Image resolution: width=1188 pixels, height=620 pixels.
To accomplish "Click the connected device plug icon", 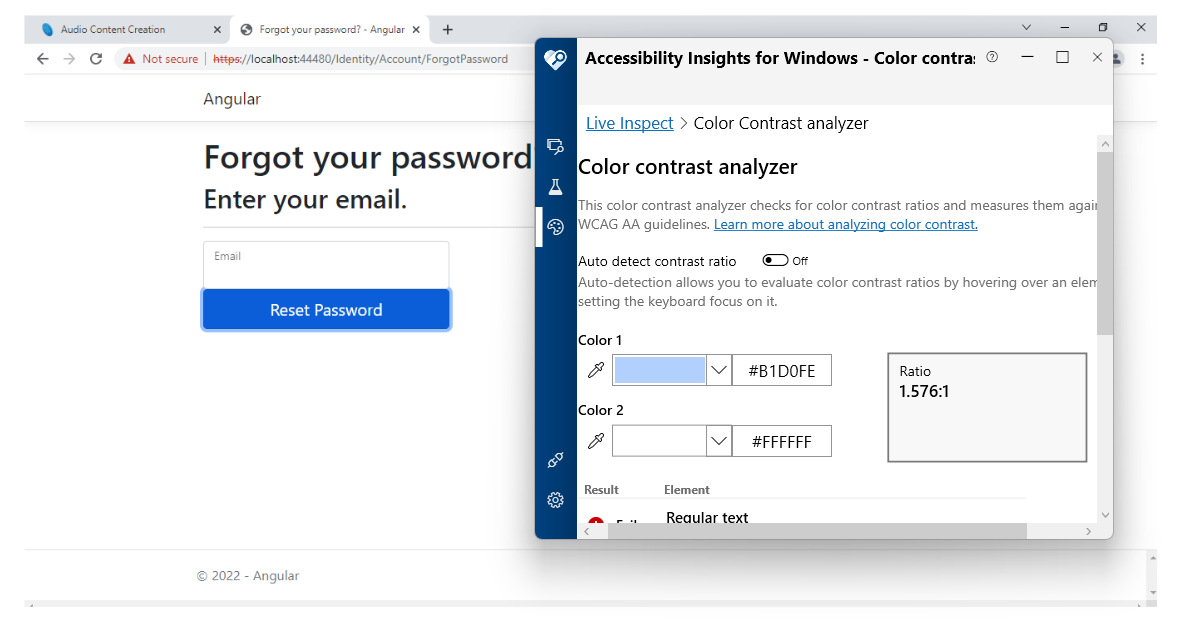I will 555,460.
